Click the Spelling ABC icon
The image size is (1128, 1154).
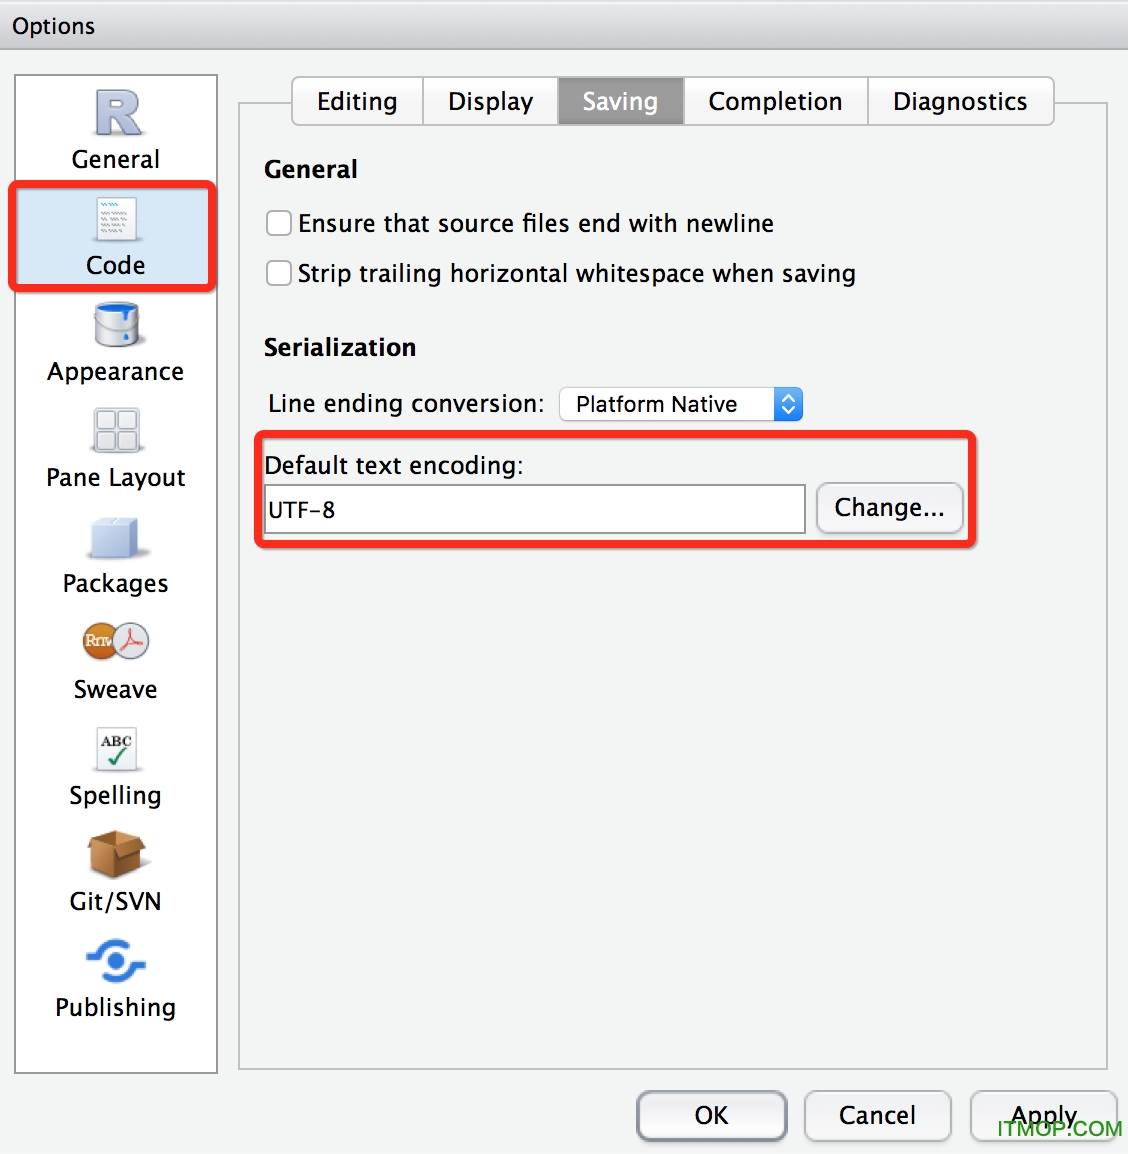[x=115, y=749]
